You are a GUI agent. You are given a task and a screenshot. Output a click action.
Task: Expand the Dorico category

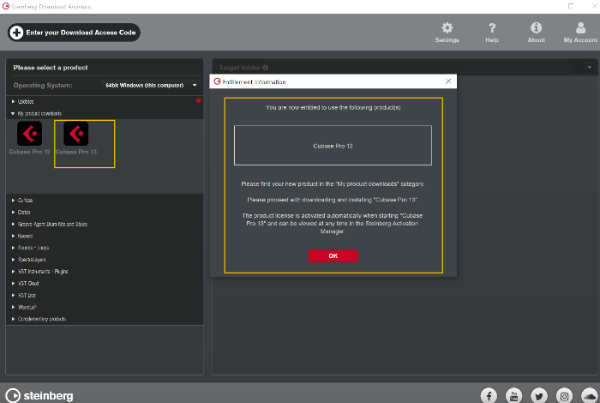(13, 212)
